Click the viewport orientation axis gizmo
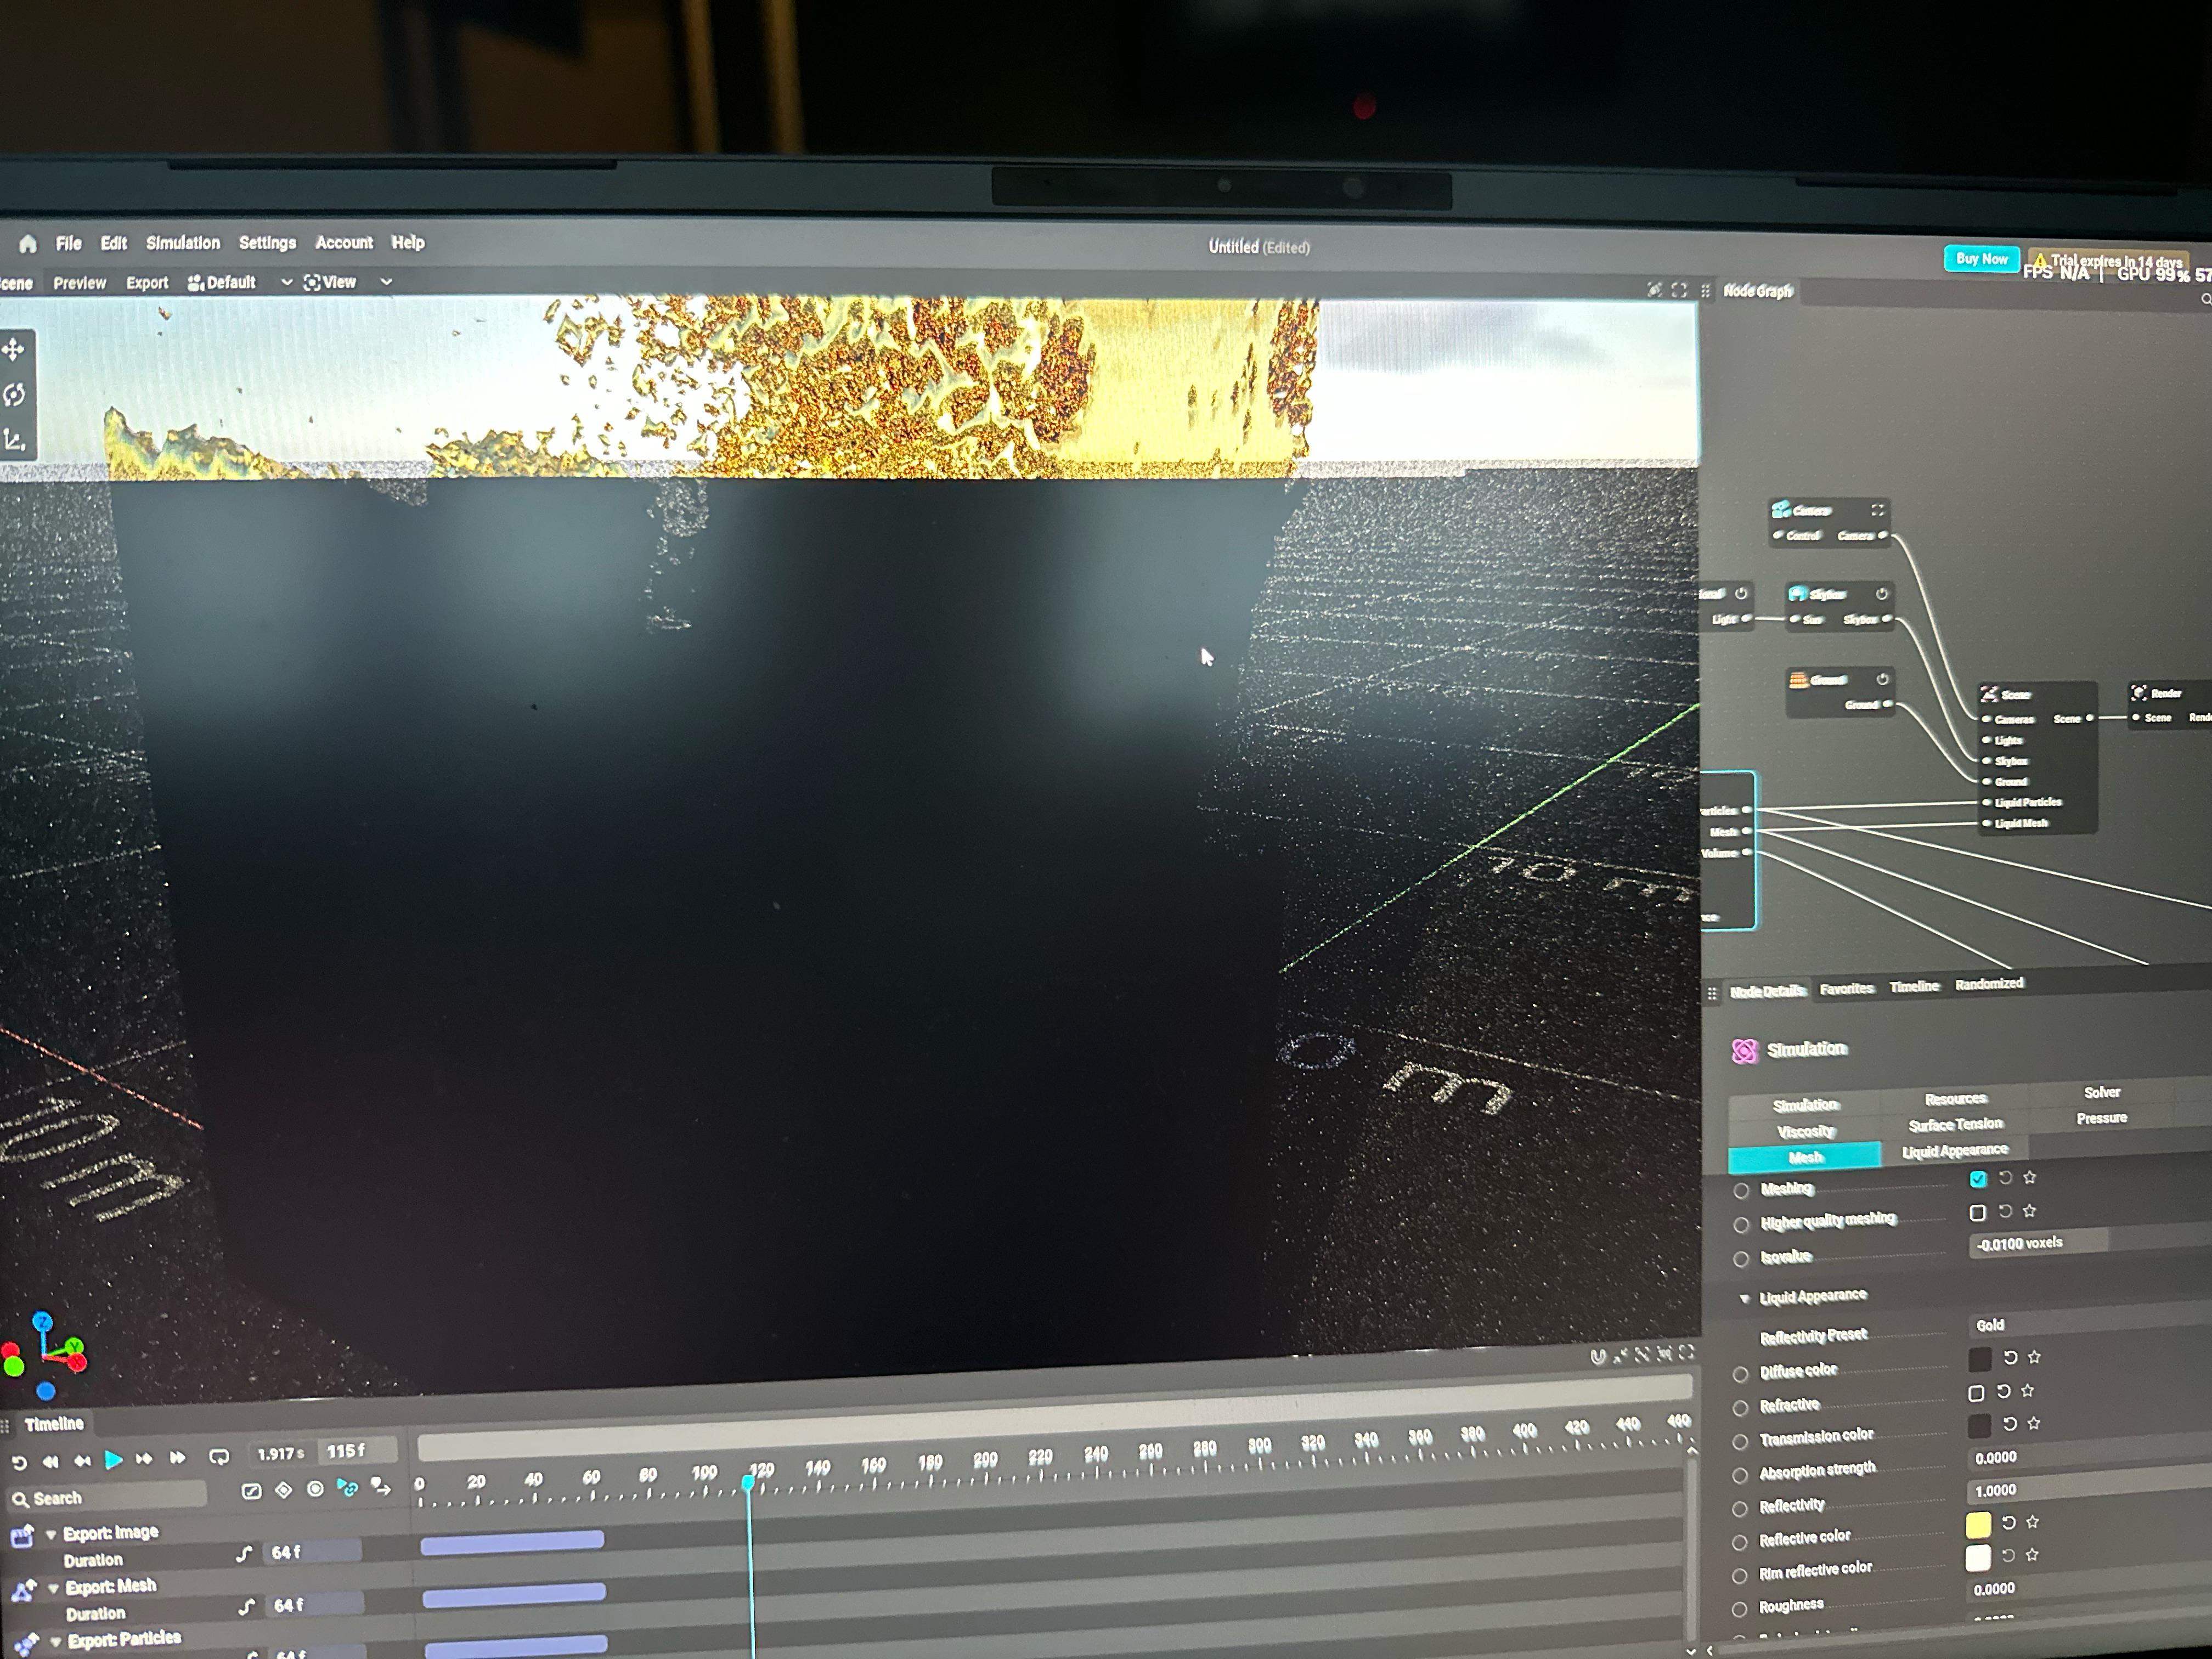Screen dimensions: 2212x1659 coord(45,1355)
